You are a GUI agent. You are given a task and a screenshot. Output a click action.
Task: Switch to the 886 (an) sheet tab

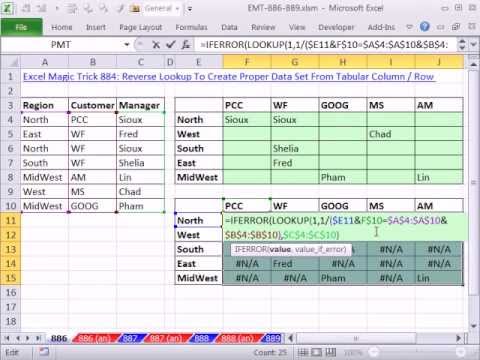(95, 338)
